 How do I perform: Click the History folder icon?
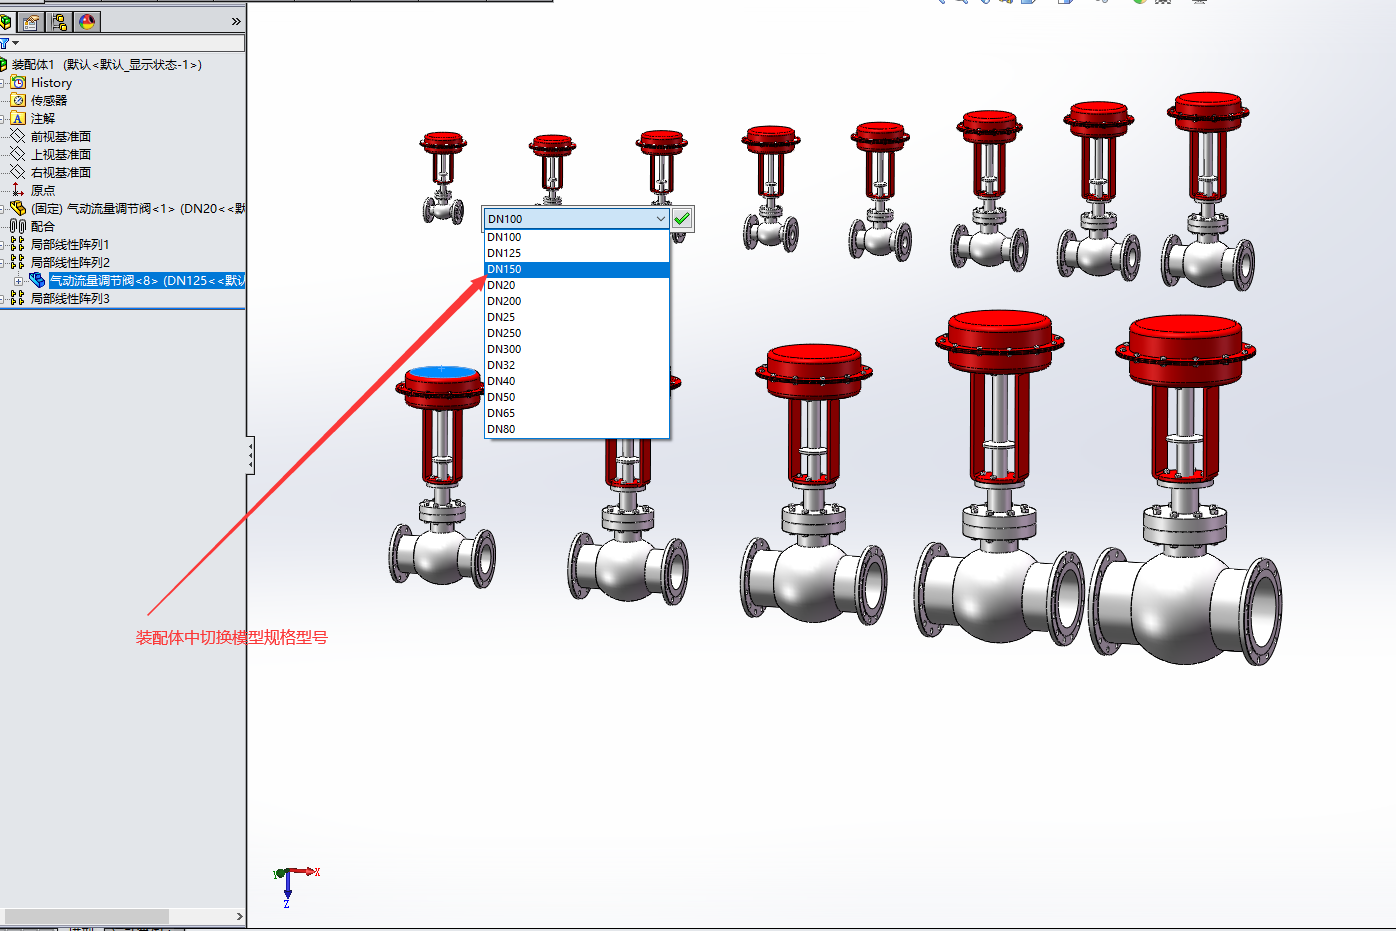point(18,83)
